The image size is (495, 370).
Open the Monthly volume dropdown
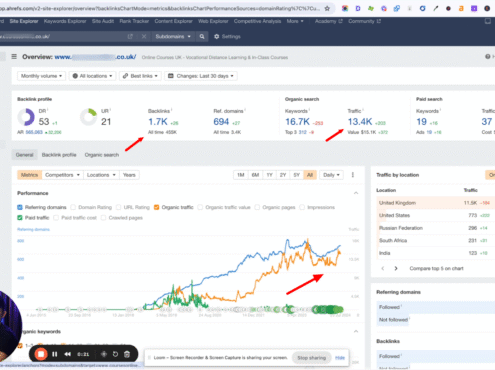click(41, 76)
